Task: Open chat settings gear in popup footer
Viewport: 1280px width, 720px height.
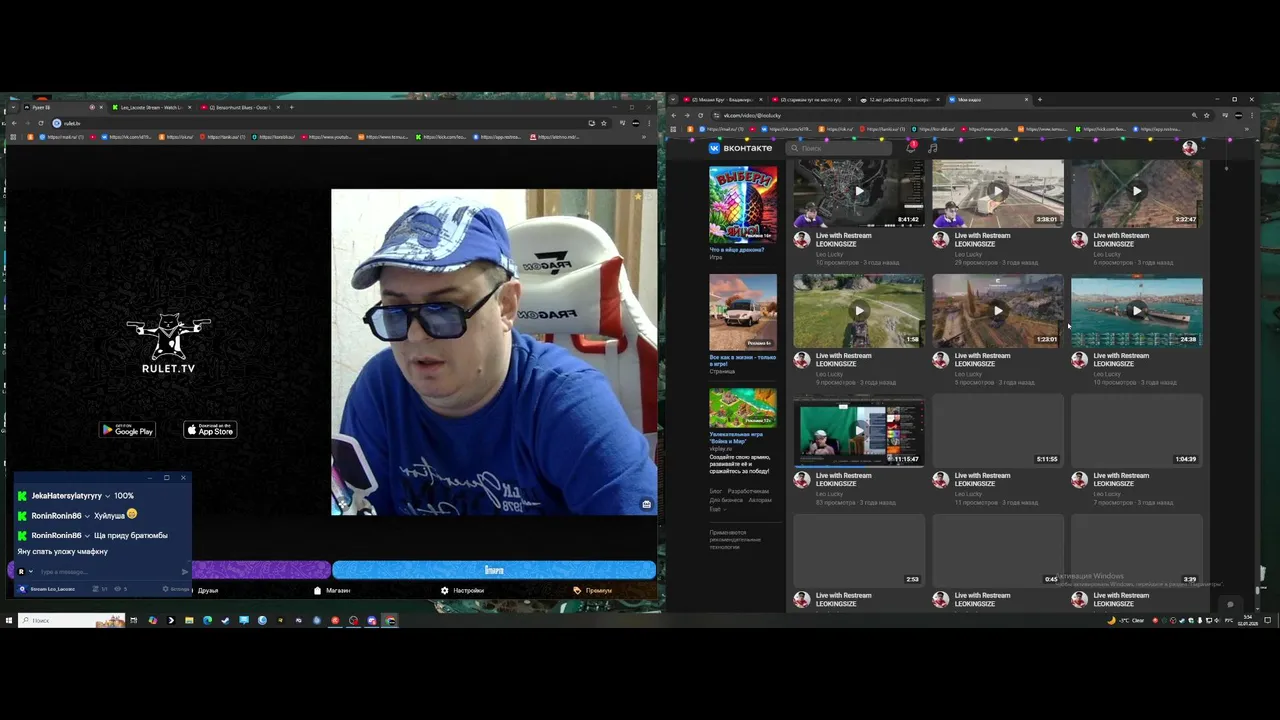Action: [166, 589]
